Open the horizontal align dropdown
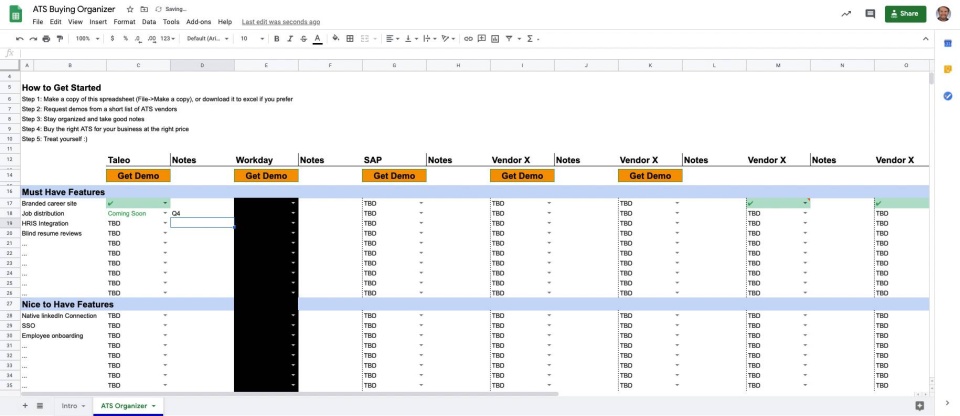This screenshot has height=416, width=960. point(392,39)
